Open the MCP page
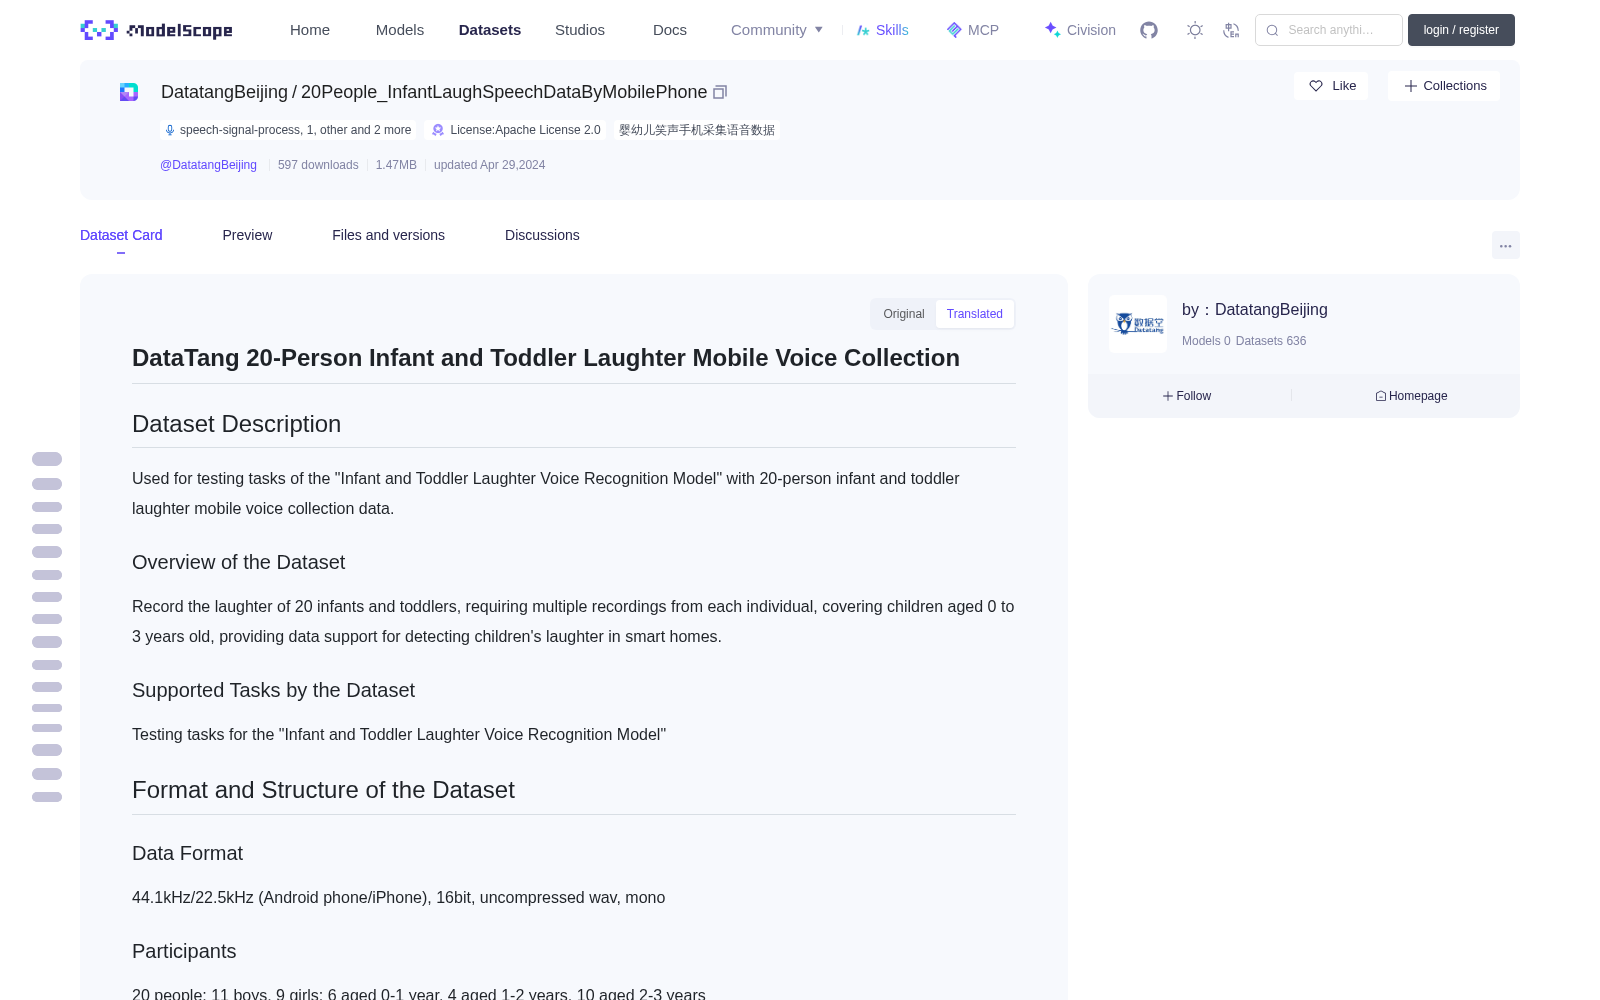 972,30
